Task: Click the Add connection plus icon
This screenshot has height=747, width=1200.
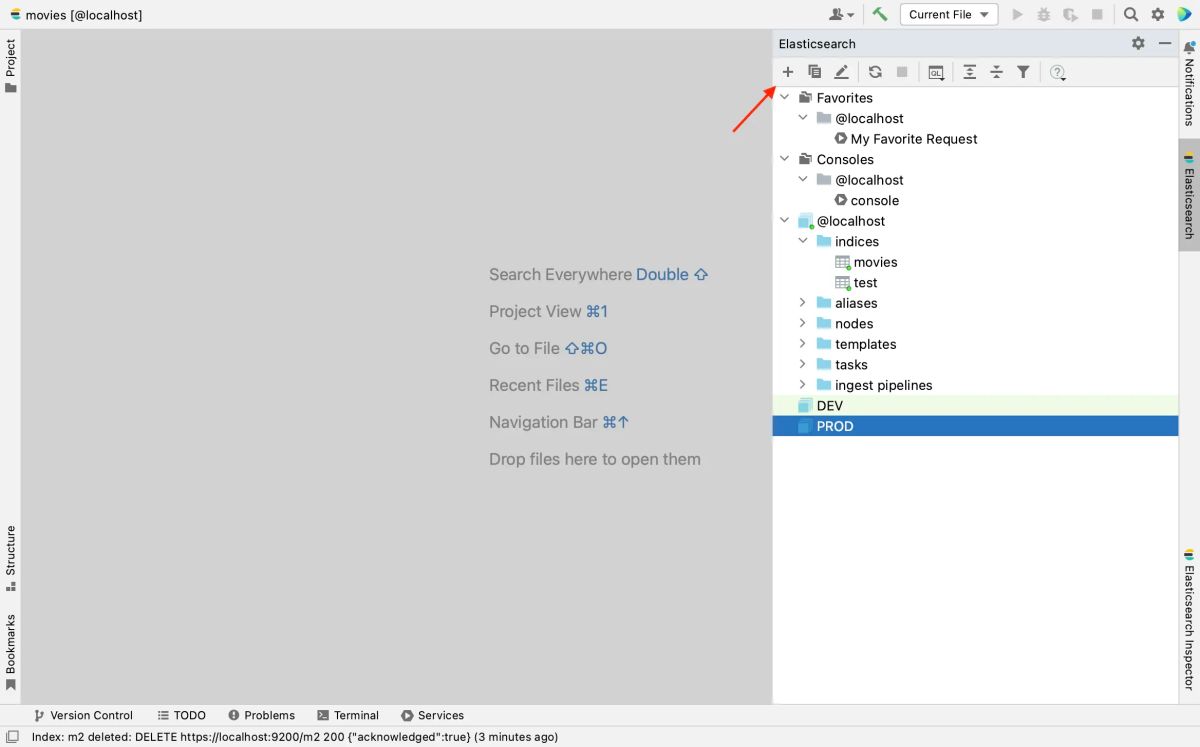Action: pos(788,72)
